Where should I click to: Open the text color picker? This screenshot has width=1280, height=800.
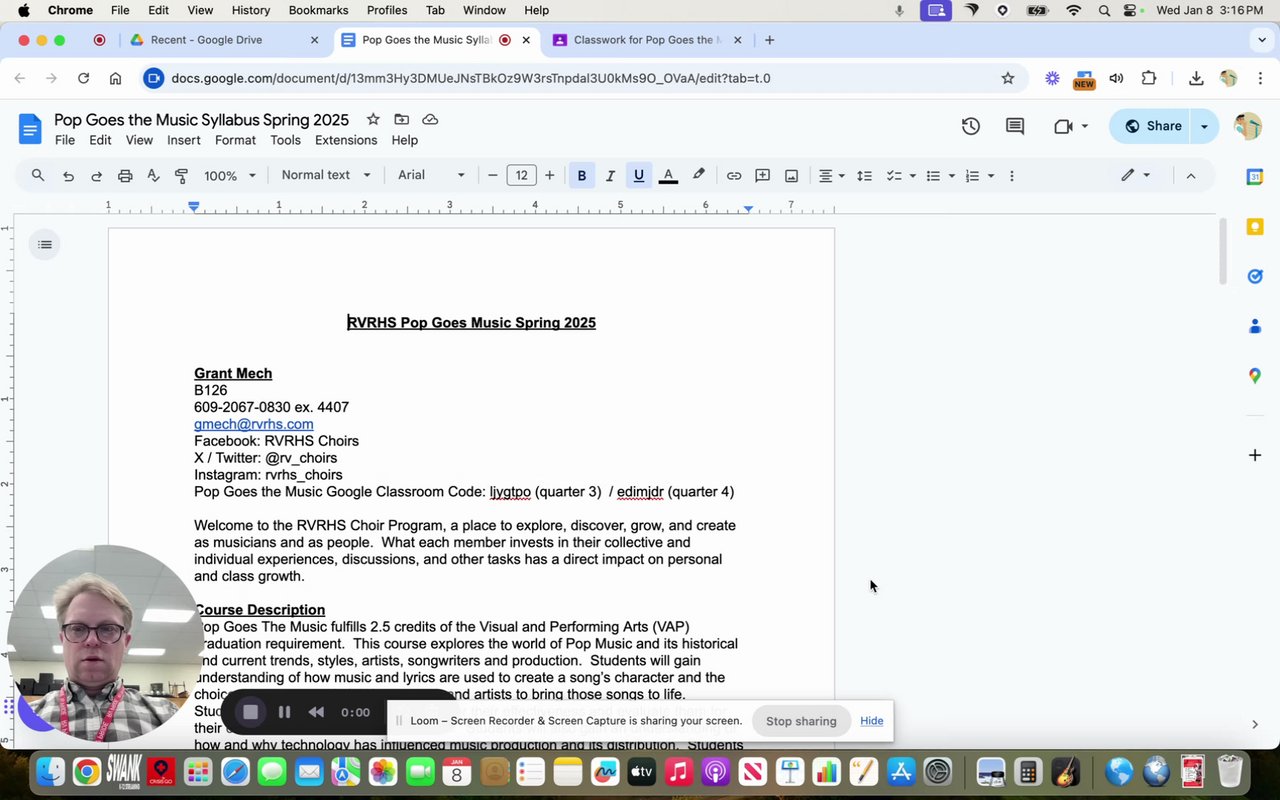(669, 176)
